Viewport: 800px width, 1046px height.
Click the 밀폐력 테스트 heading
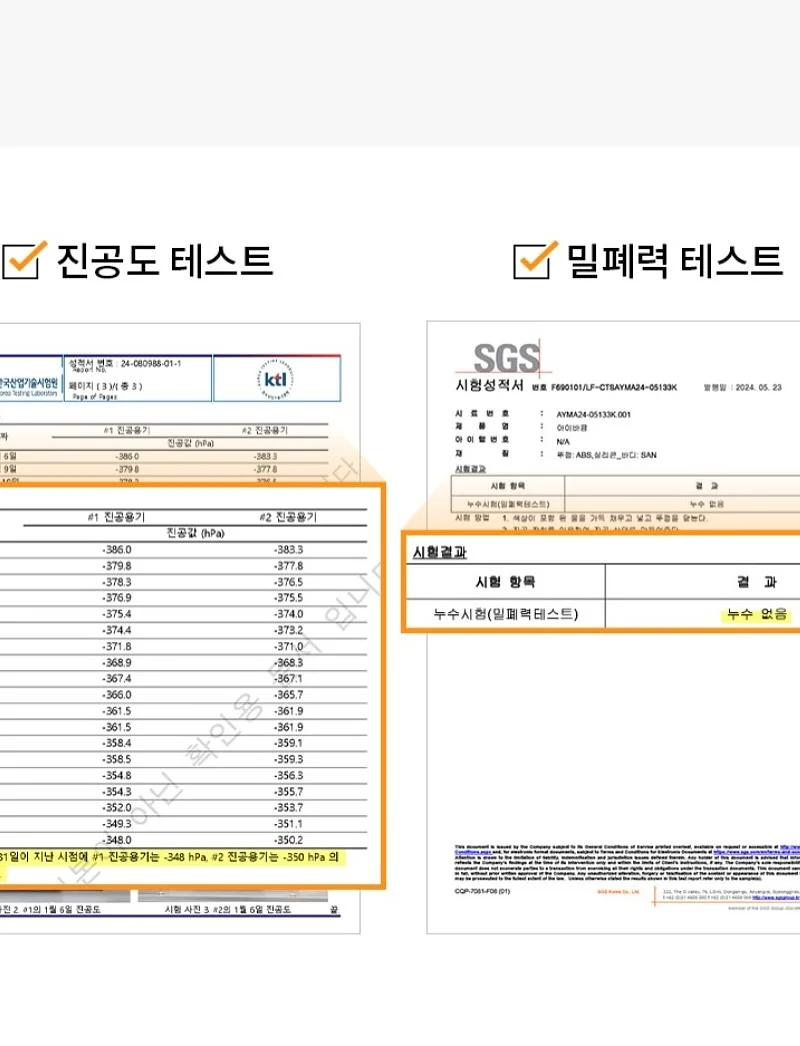tap(674, 260)
